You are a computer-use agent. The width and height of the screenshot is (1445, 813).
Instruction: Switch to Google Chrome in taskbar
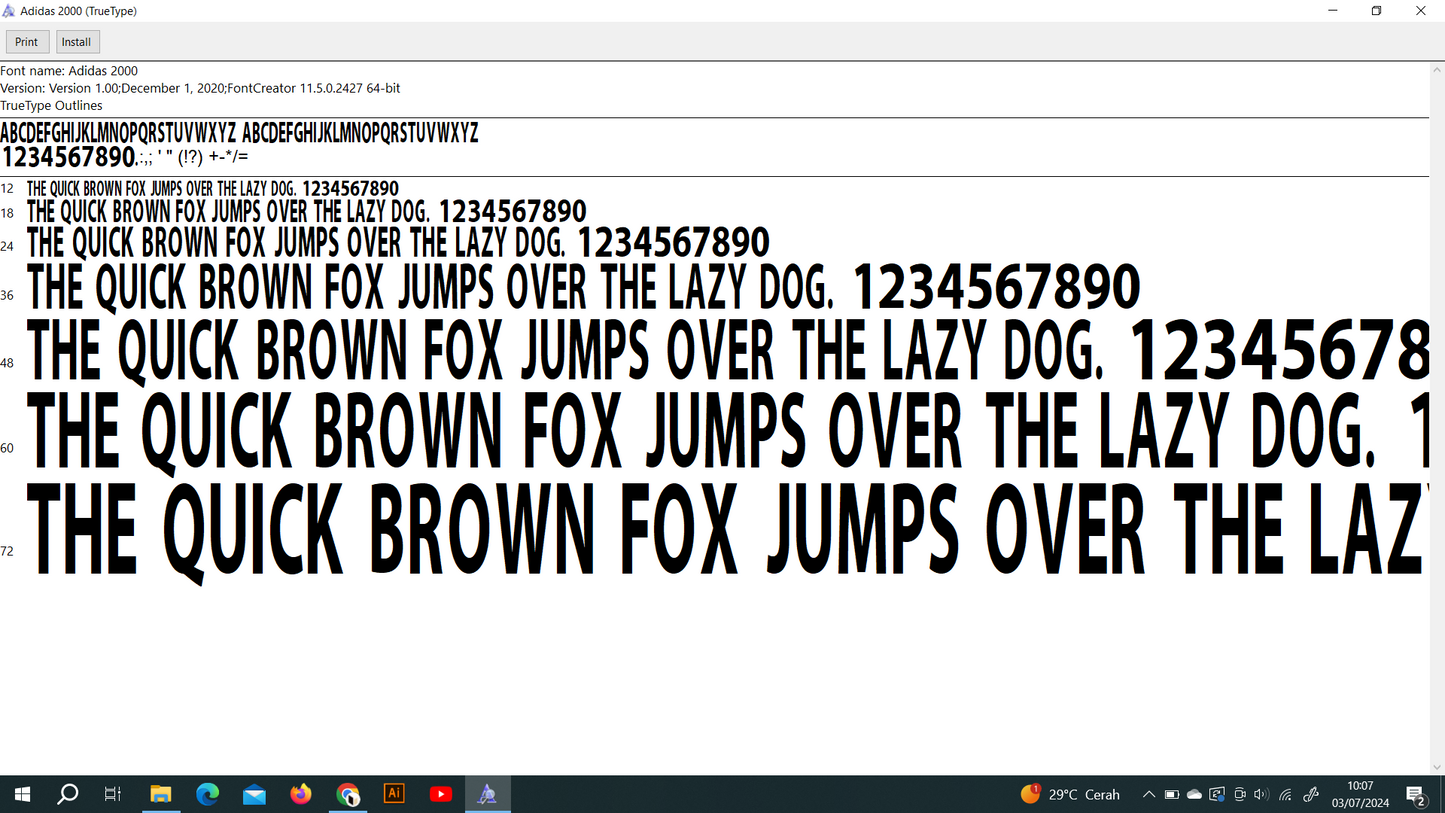[348, 795]
